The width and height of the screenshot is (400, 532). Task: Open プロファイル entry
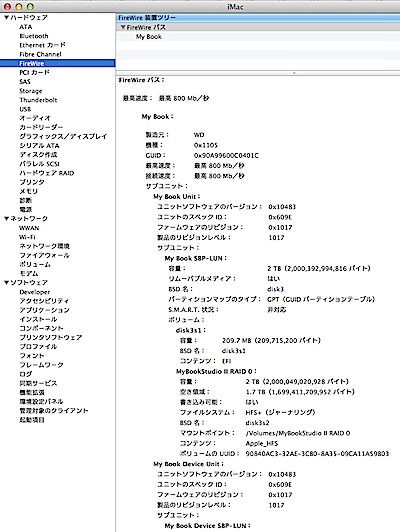38,347
